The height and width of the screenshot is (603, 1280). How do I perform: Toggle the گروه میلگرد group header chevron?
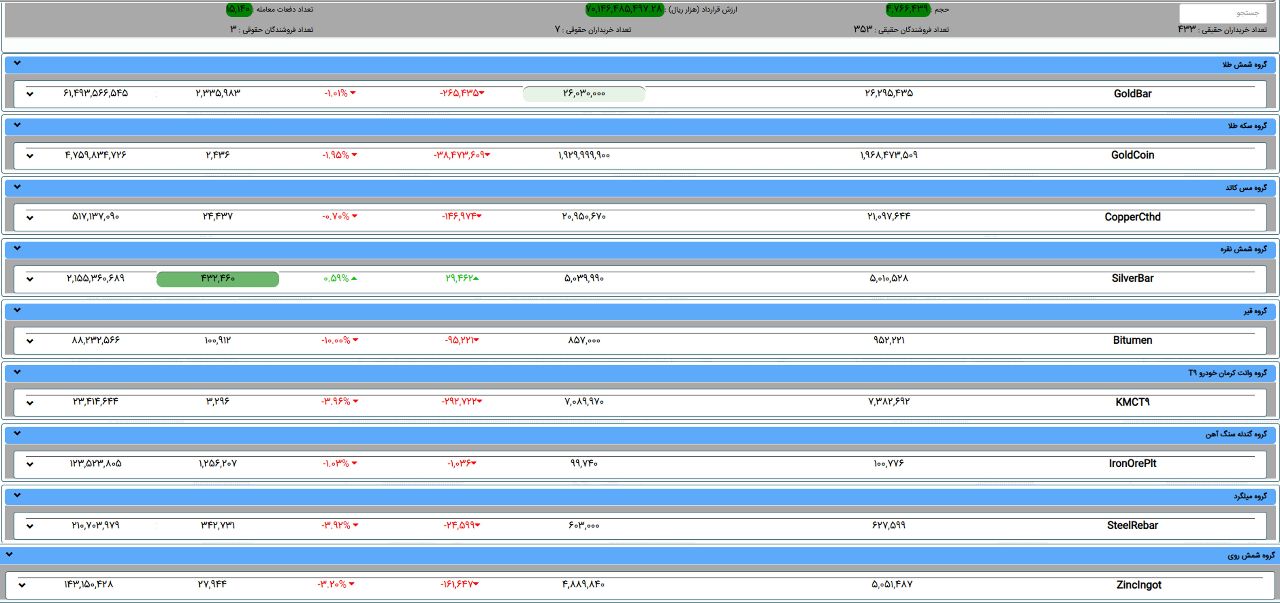click(17, 496)
